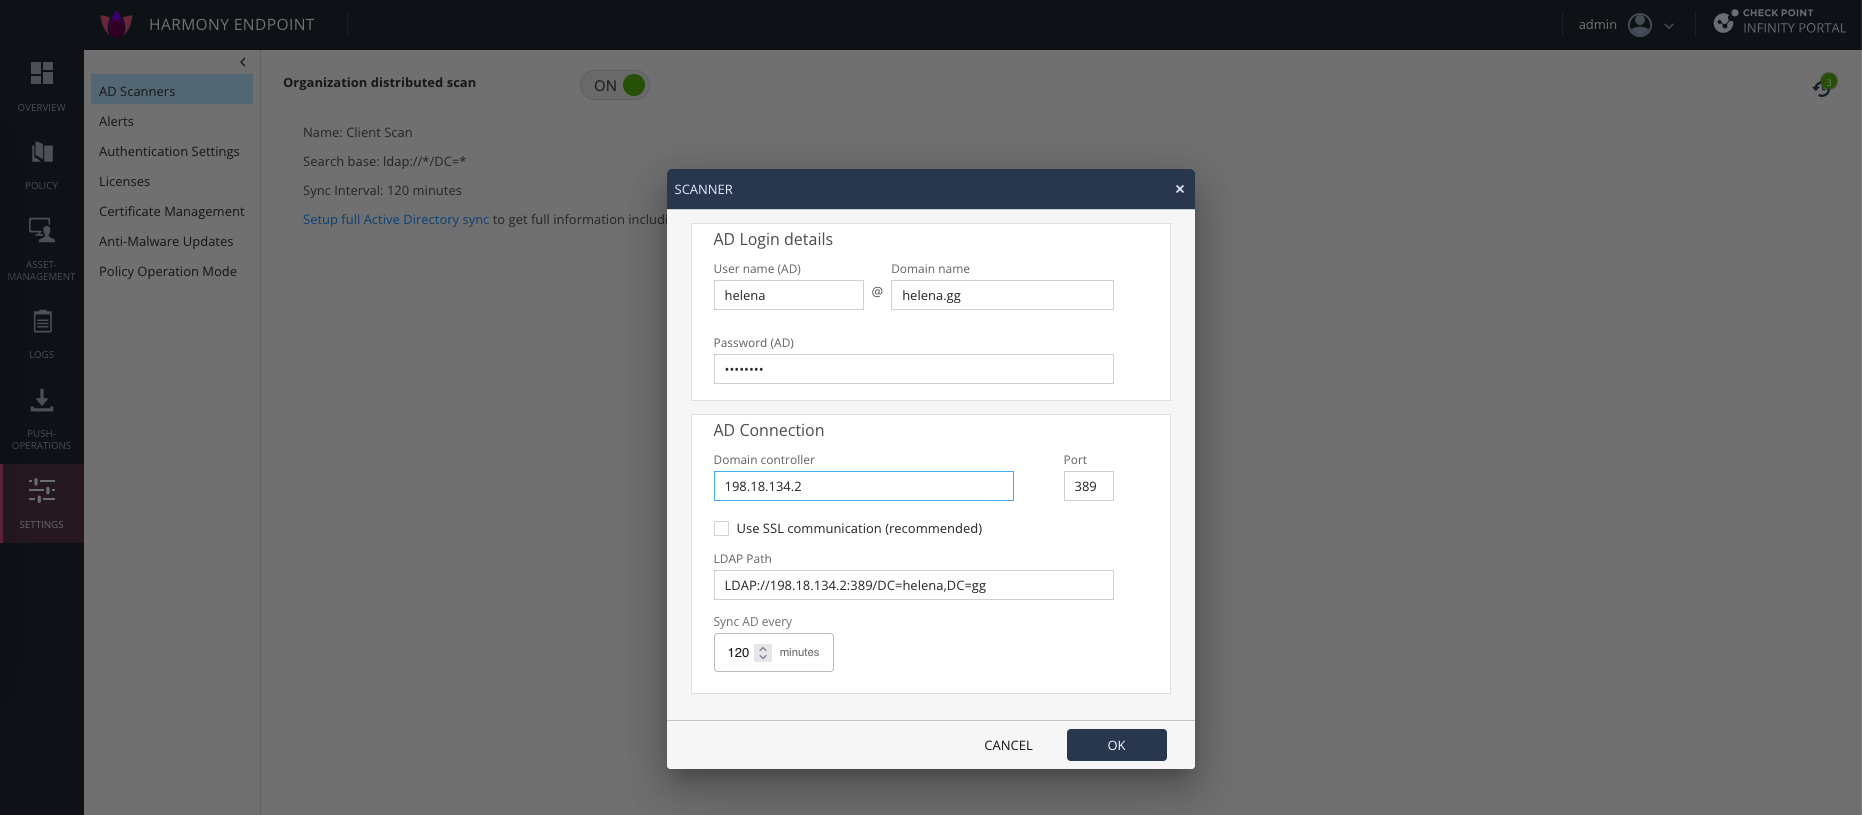
Task: Adjust Sync AD every minutes stepper
Action: pos(763,653)
